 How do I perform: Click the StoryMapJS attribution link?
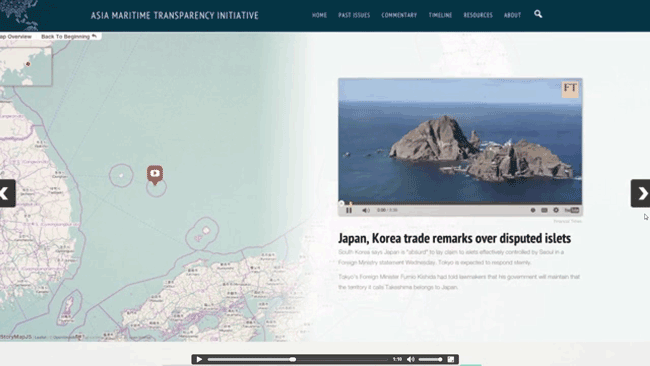pyautogui.click(x=16, y=337)
